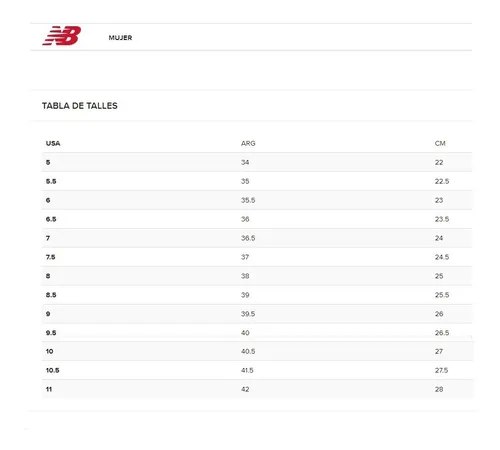
Task: Click the USA column header
Action: point(53,143)
